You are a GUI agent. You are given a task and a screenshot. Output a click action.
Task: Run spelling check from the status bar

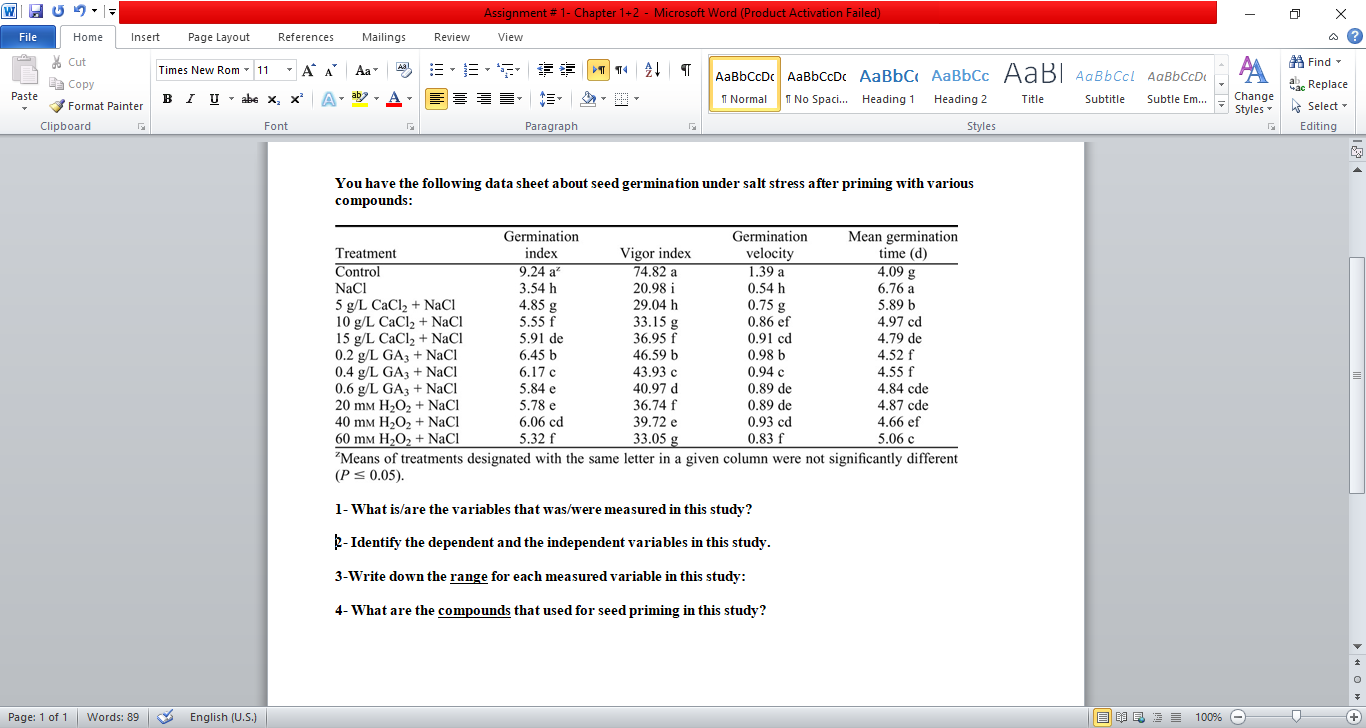pos(165,717)
